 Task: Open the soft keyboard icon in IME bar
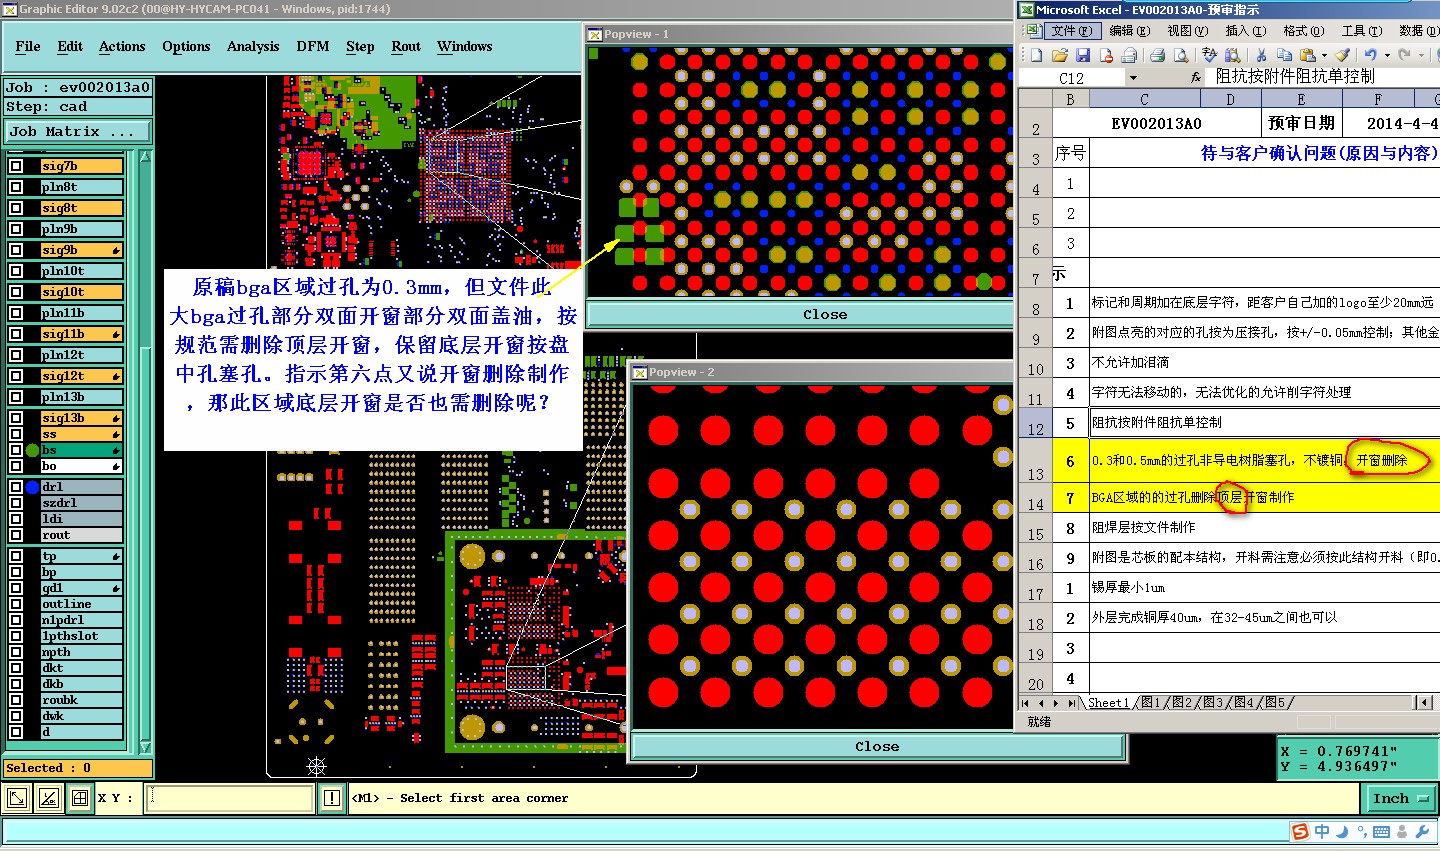tap(1382, 831)
